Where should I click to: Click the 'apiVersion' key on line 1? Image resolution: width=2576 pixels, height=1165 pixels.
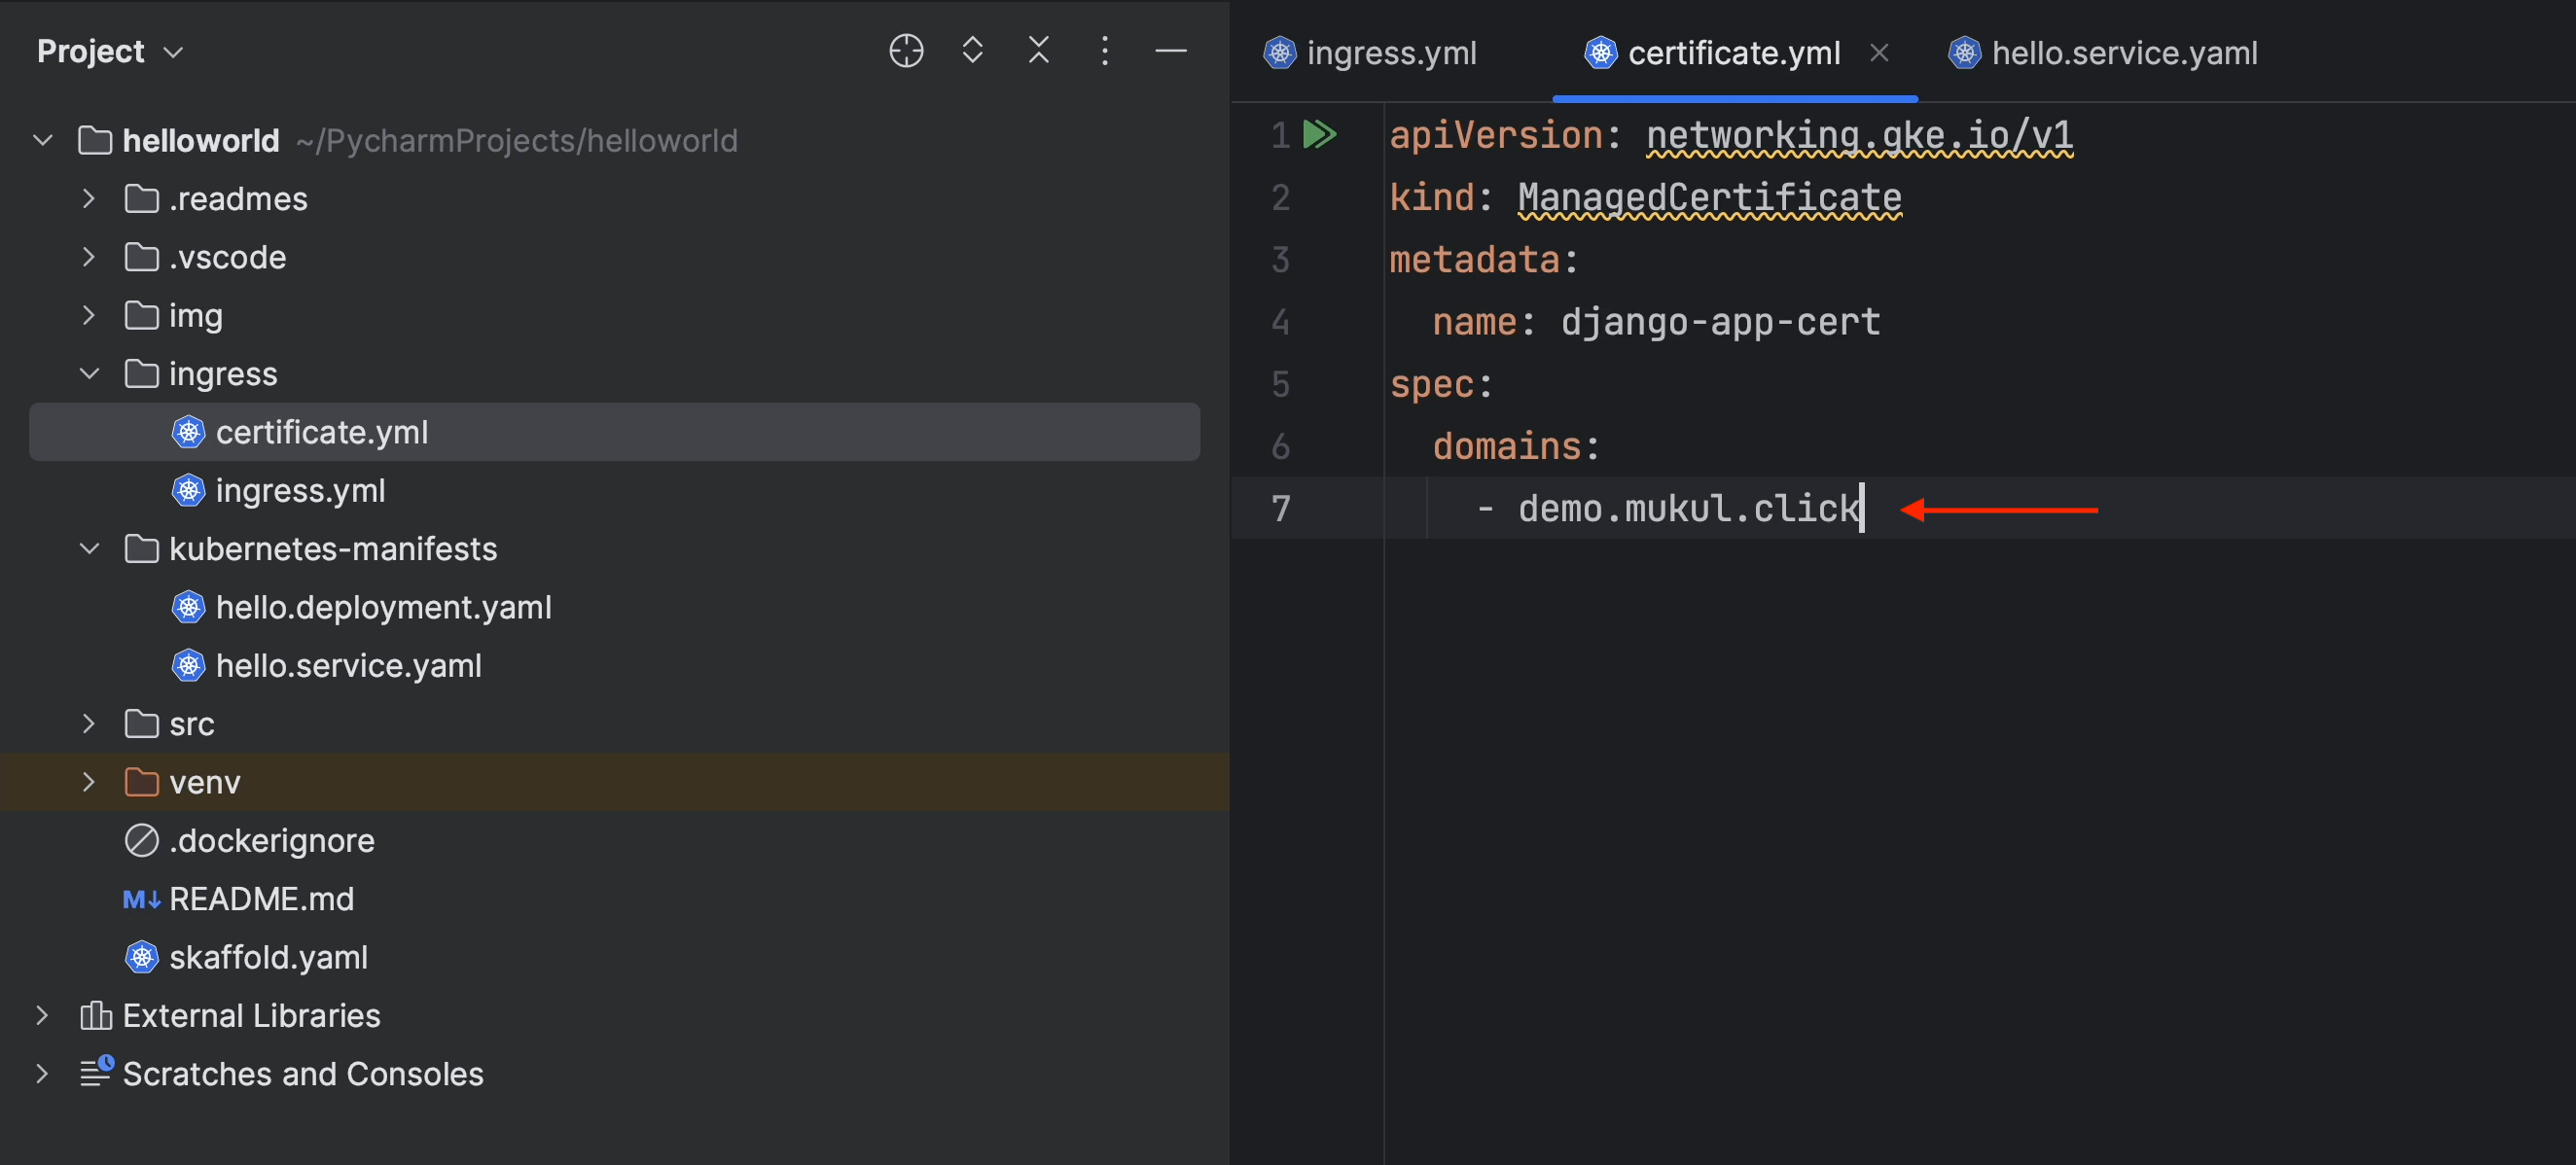(1495, 135)
